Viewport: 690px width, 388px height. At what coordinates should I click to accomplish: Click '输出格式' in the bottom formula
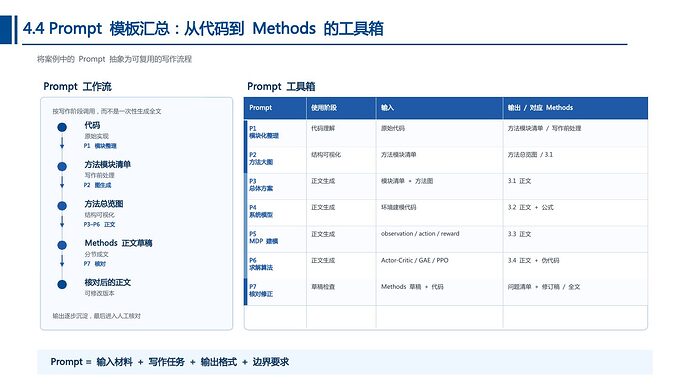(219, 362)
